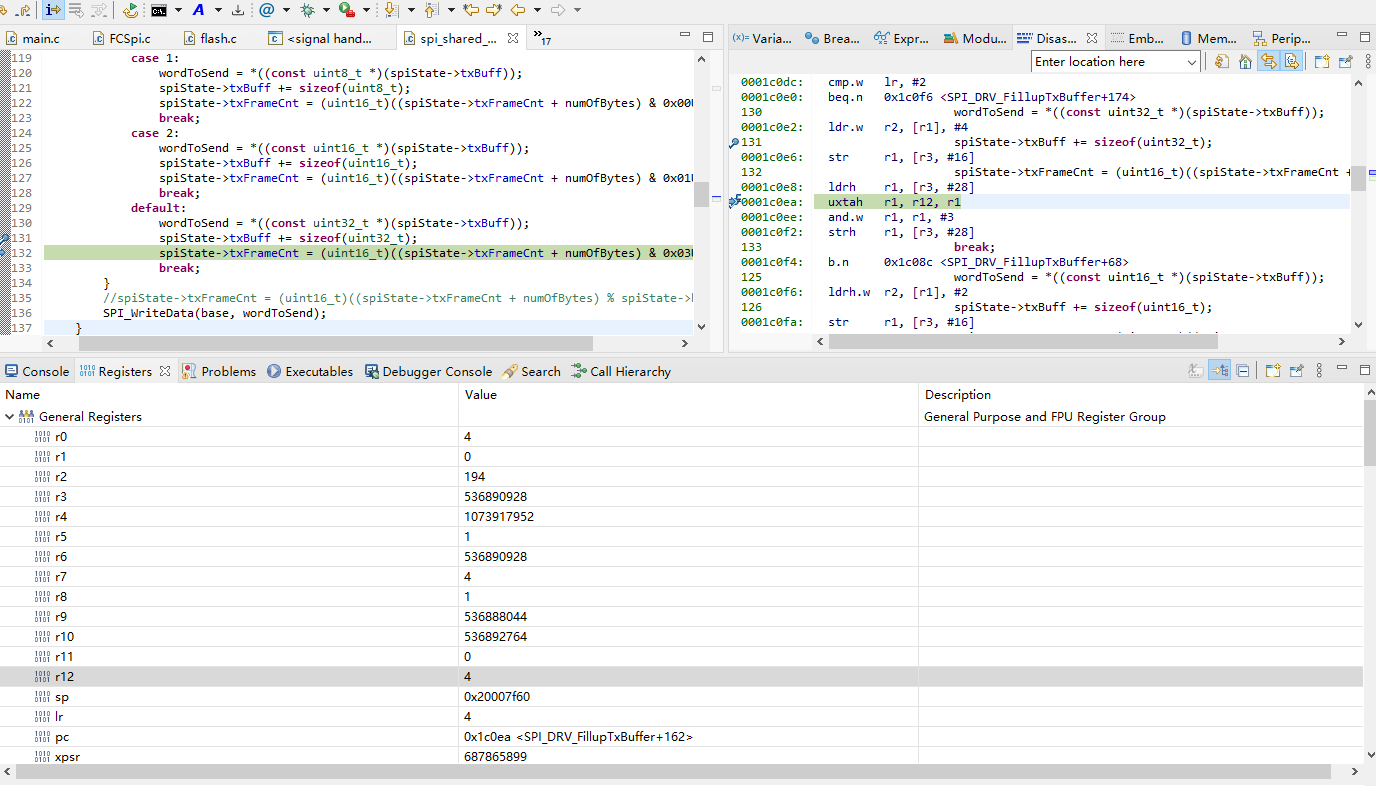The width and height of the screenshot is (1376, 786).
Task: Open the Next Annotation dropdown arrow
Action: pyautogui.click(x=411, y=10)
